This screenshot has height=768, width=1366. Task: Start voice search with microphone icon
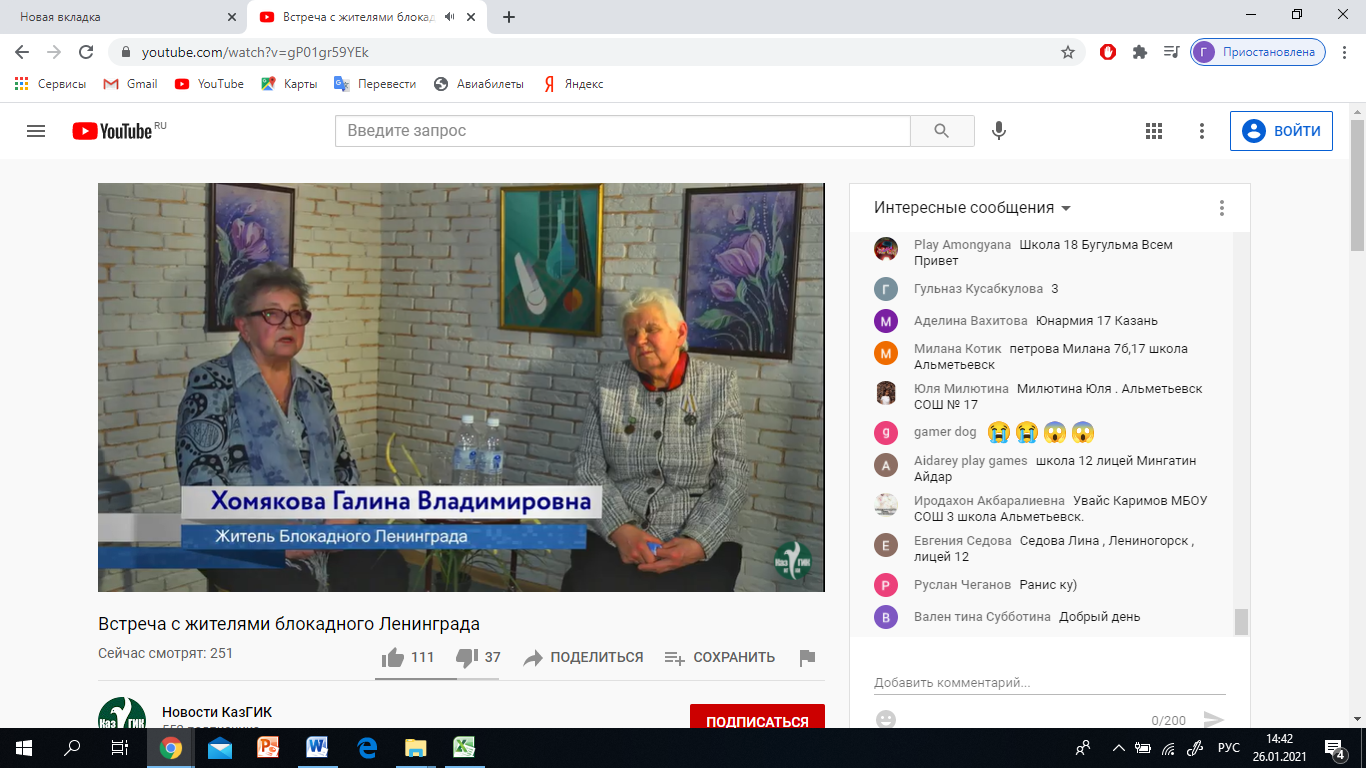998,131
